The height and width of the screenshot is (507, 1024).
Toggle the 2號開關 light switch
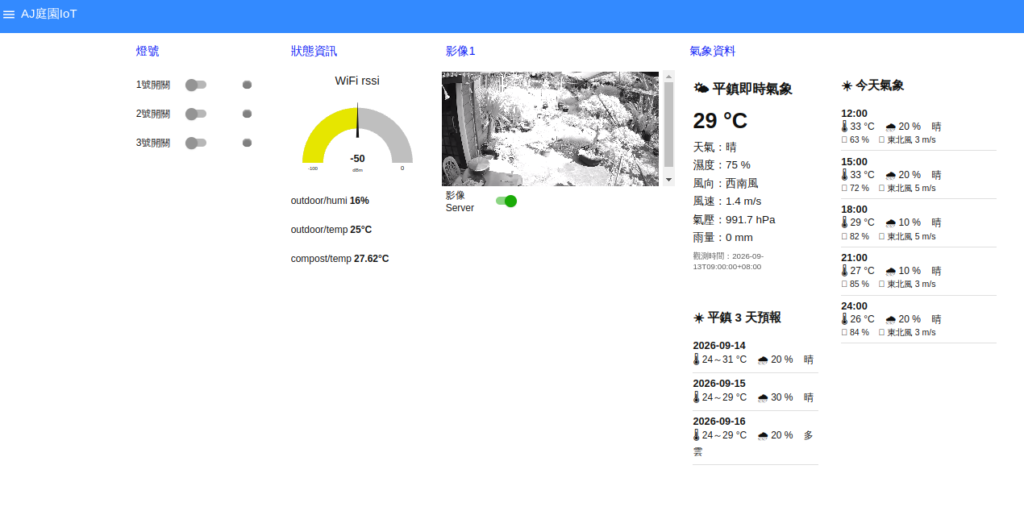coord(196,114)
